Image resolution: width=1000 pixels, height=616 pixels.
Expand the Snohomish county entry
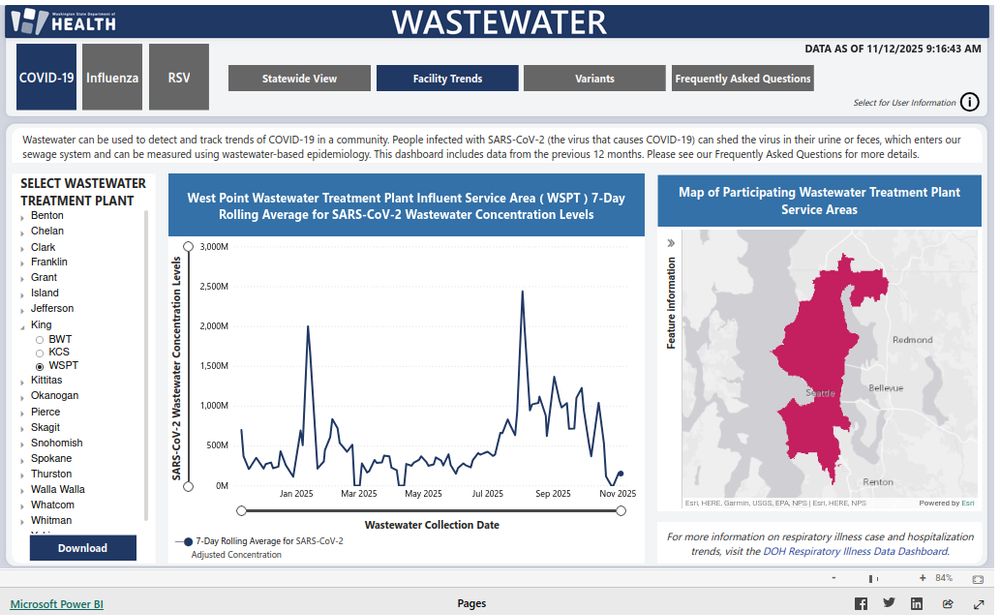25,442
